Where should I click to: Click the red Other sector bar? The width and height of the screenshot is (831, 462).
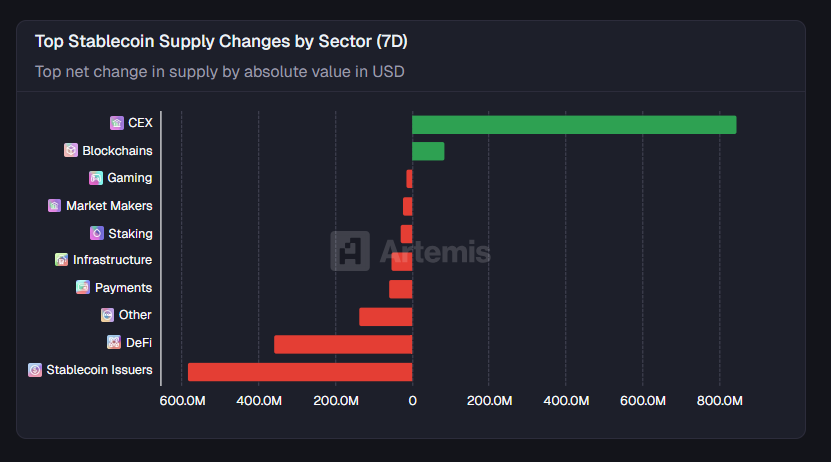pyautogui.click(x=386, y=317)
